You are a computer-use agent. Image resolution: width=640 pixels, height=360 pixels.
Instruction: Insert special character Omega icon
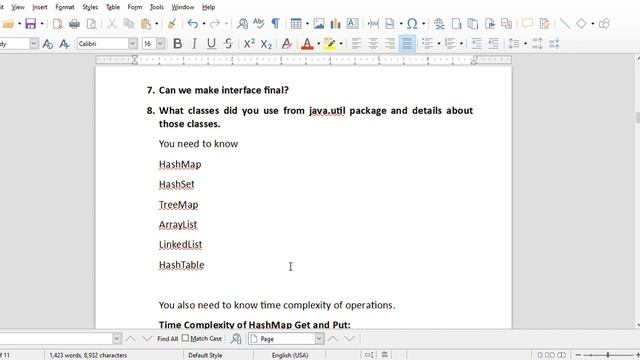pyautogui.click(x=412, y=24)
